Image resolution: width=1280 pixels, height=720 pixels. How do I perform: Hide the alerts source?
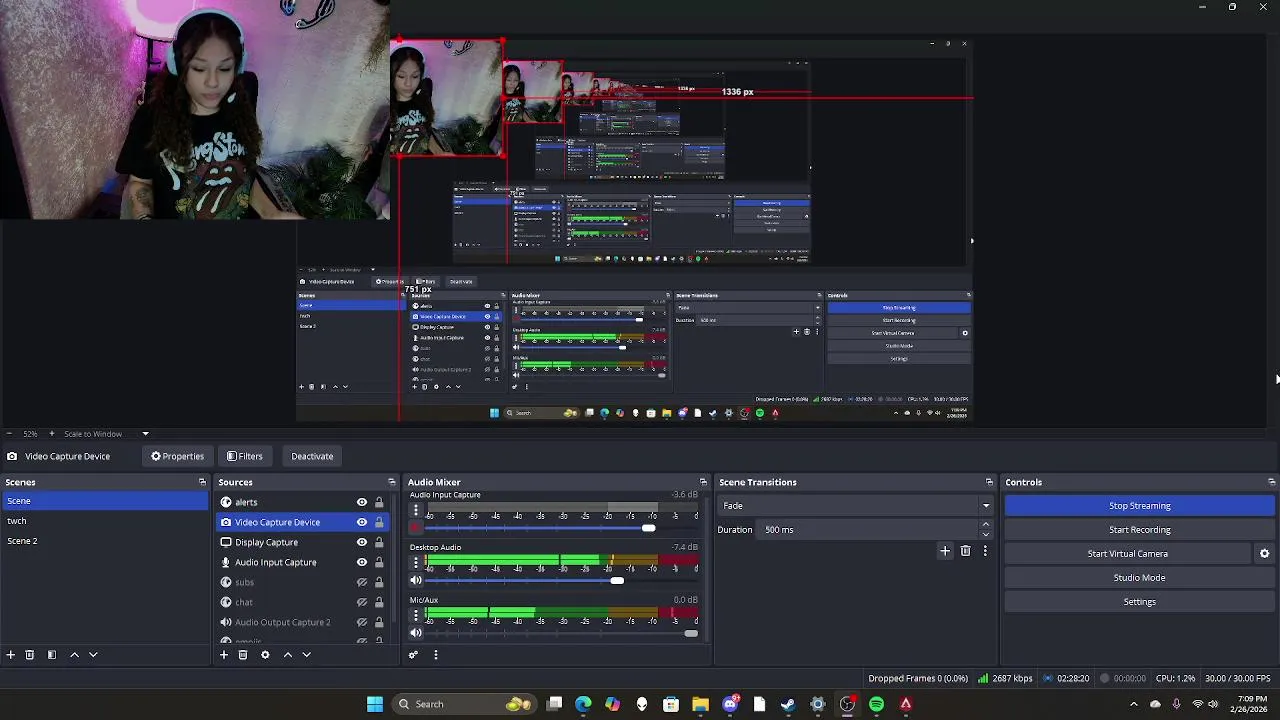(x=362, y=502)
